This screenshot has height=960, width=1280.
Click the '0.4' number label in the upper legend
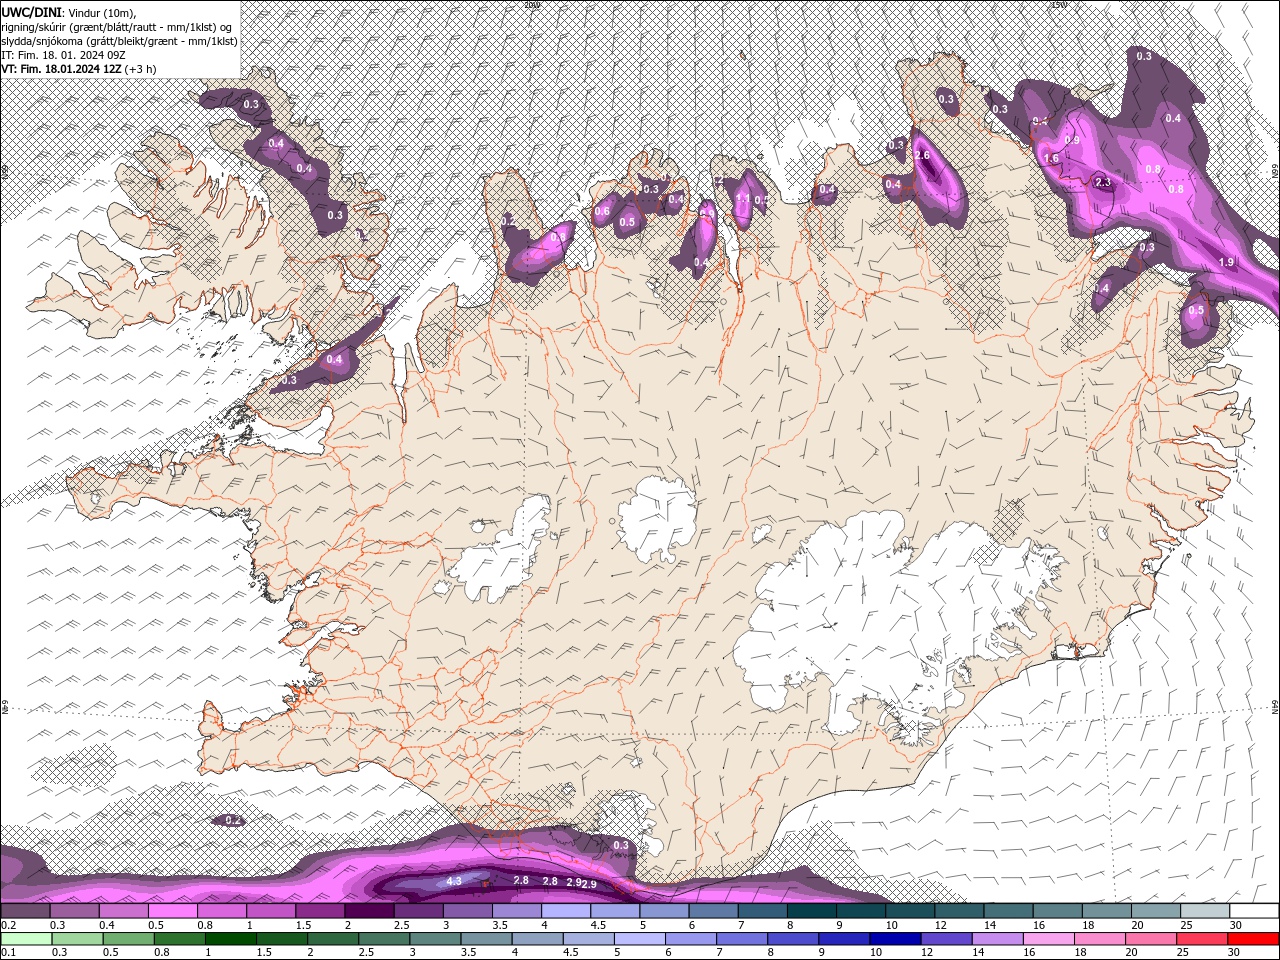[106, 925]
